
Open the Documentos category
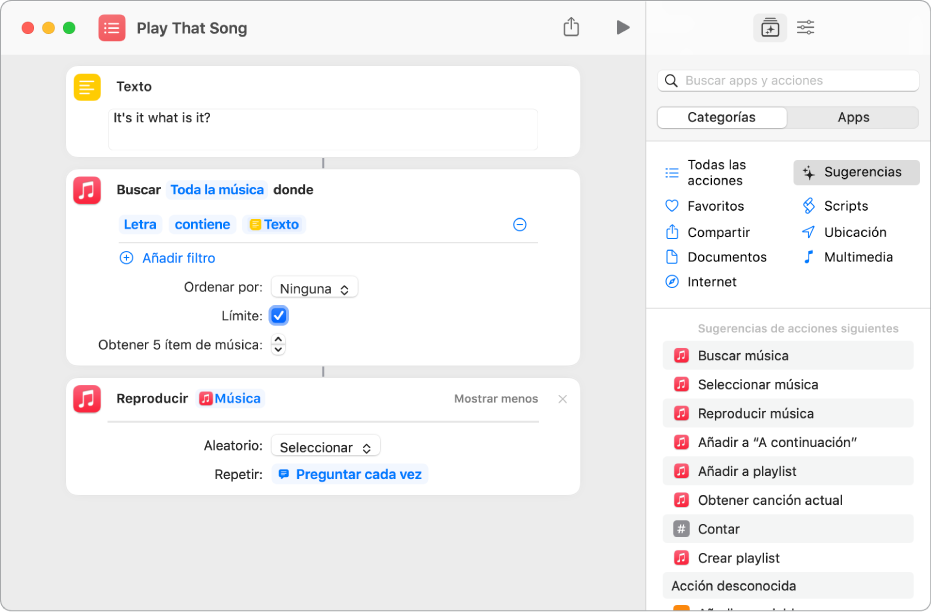[716, 257]
